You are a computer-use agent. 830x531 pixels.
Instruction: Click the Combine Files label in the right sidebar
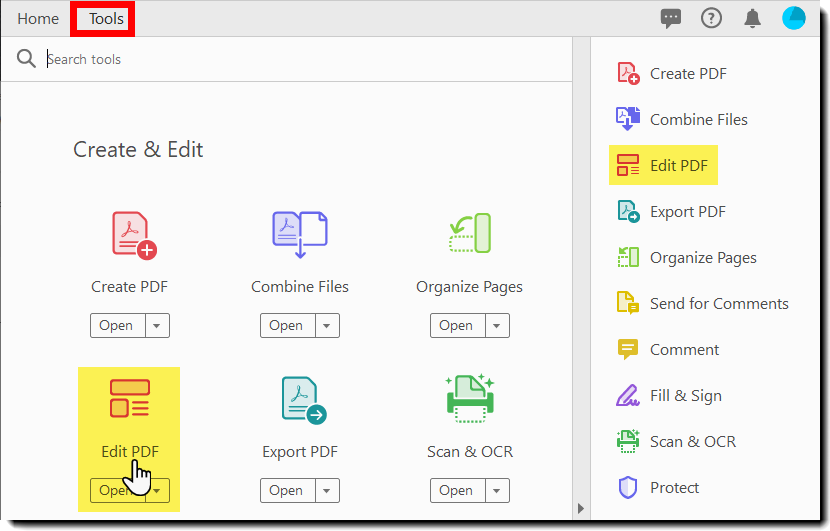(699, 120)
